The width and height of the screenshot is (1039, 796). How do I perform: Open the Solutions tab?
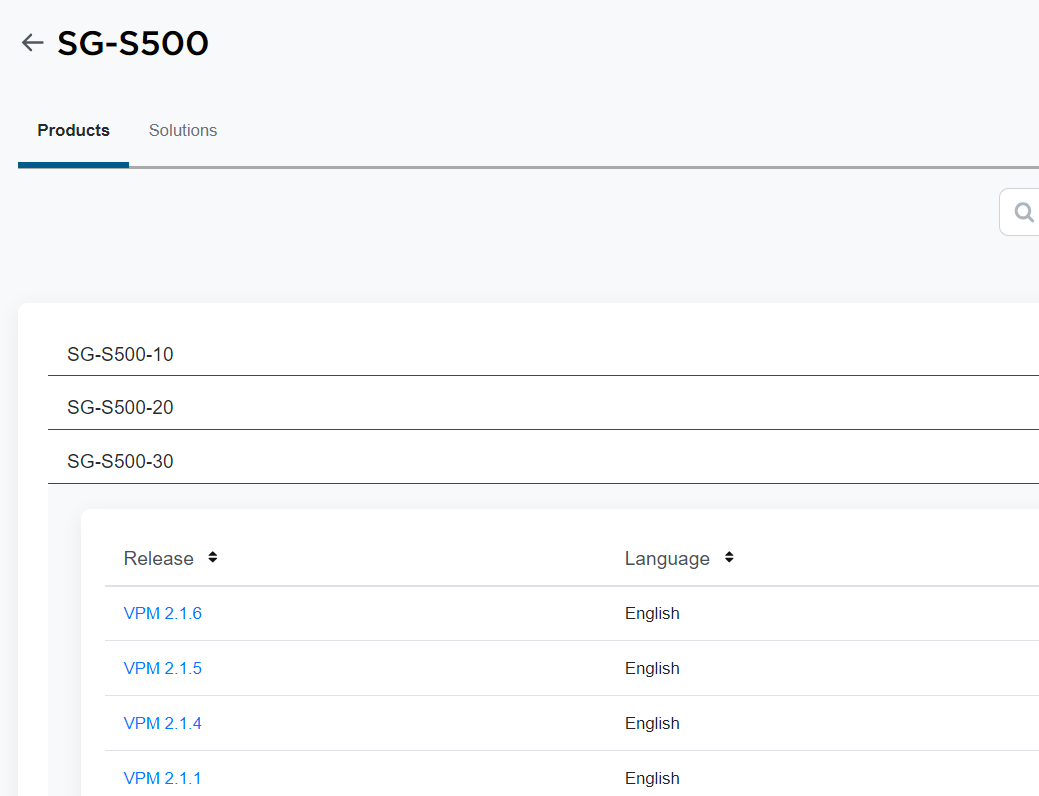[183, 131]
